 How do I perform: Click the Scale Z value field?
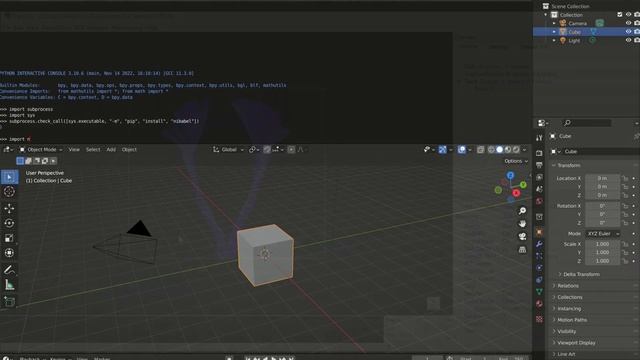pos(602,261)
